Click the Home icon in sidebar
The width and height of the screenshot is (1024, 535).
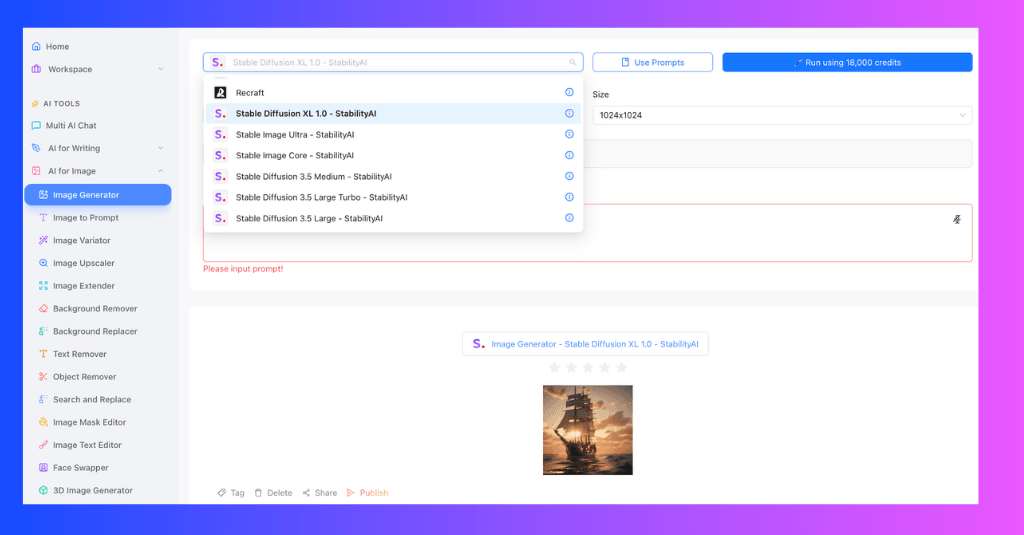click(x=36, y=46)
